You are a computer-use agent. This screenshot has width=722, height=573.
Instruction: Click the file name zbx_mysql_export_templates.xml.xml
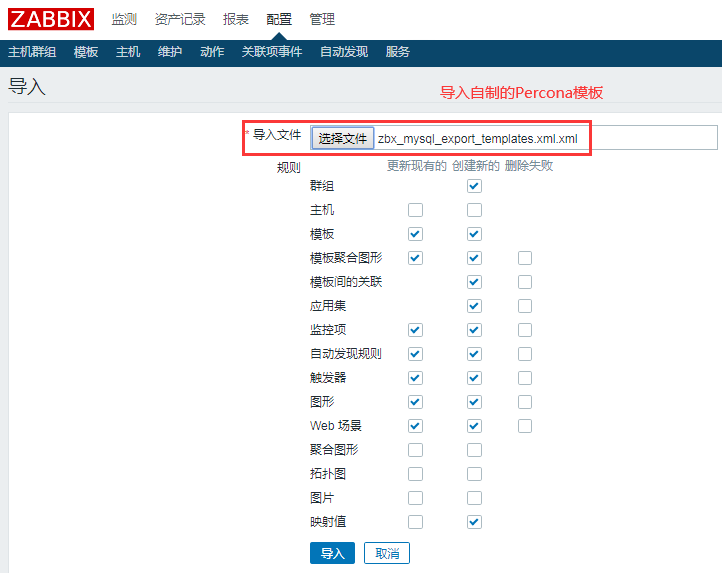coord(477,139)
